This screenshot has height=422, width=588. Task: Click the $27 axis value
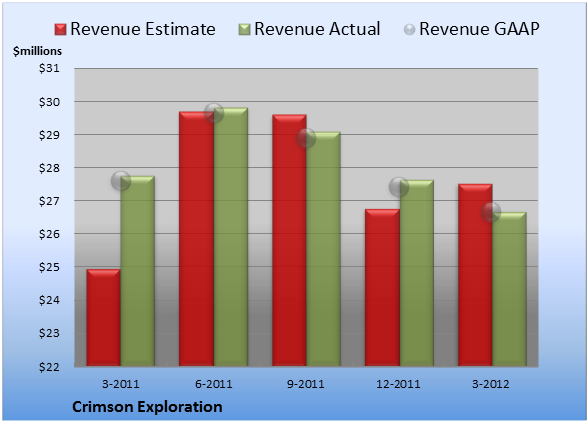pyautogui.click(x=49, y=201)
